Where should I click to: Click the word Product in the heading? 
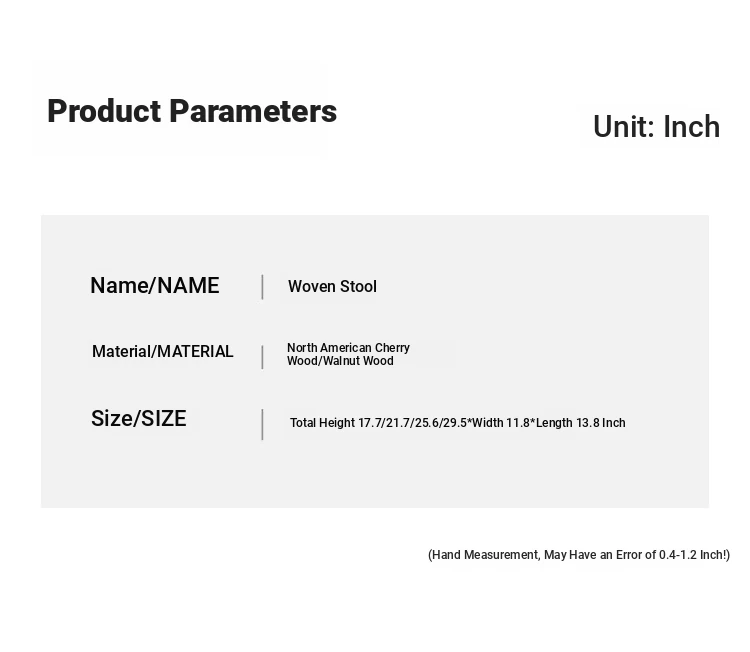[x=104, y=111]
